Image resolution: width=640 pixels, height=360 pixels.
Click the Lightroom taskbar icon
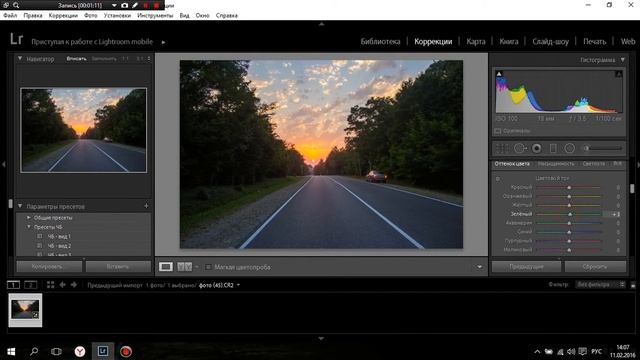click(103, 351)
